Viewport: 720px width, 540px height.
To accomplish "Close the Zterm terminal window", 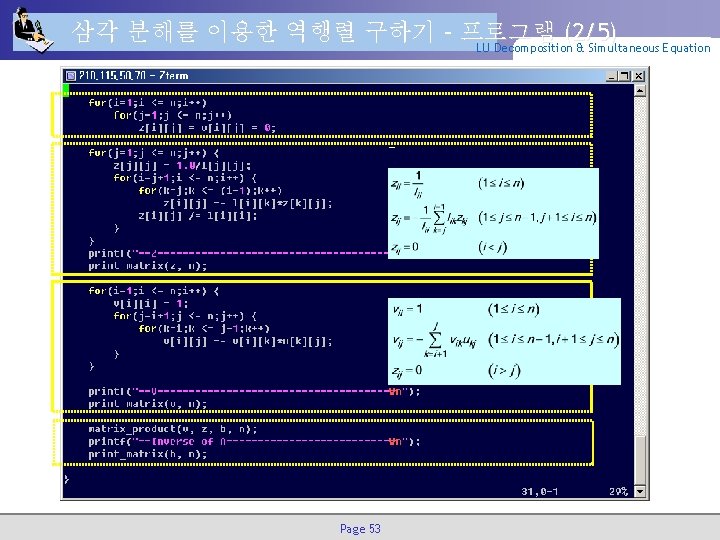I will click(x=639, y=76).
